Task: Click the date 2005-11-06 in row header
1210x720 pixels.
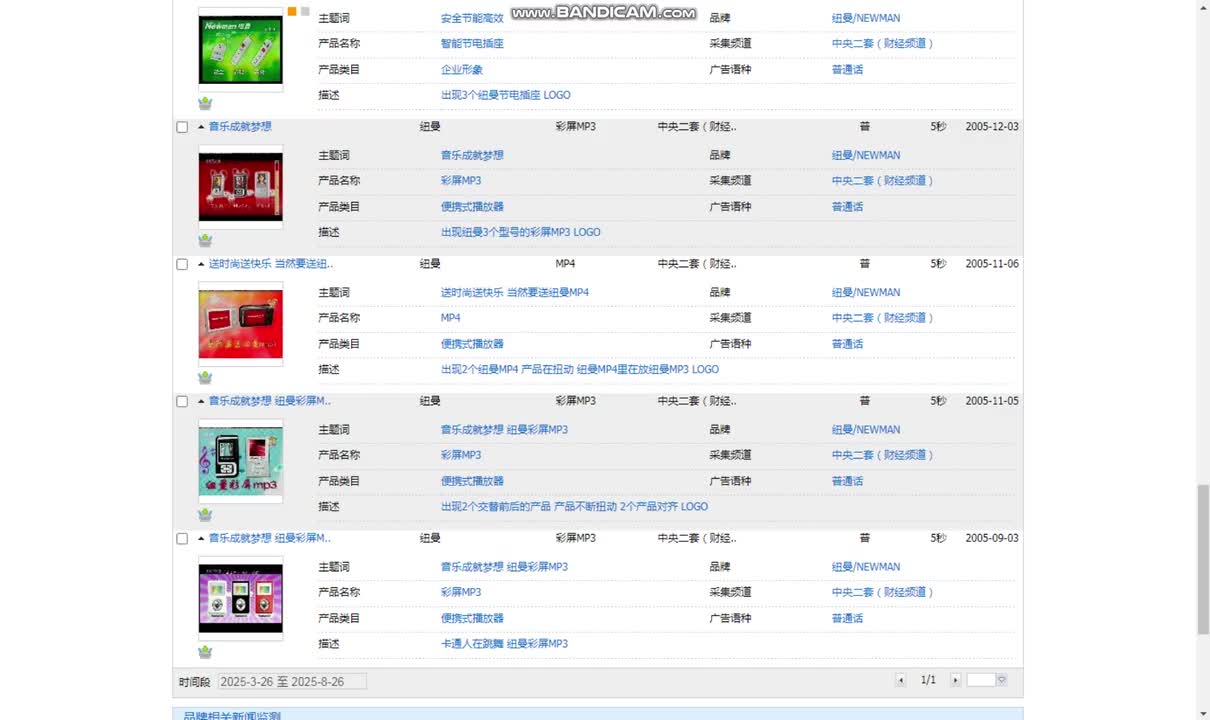Action: [x=992, y=264]
